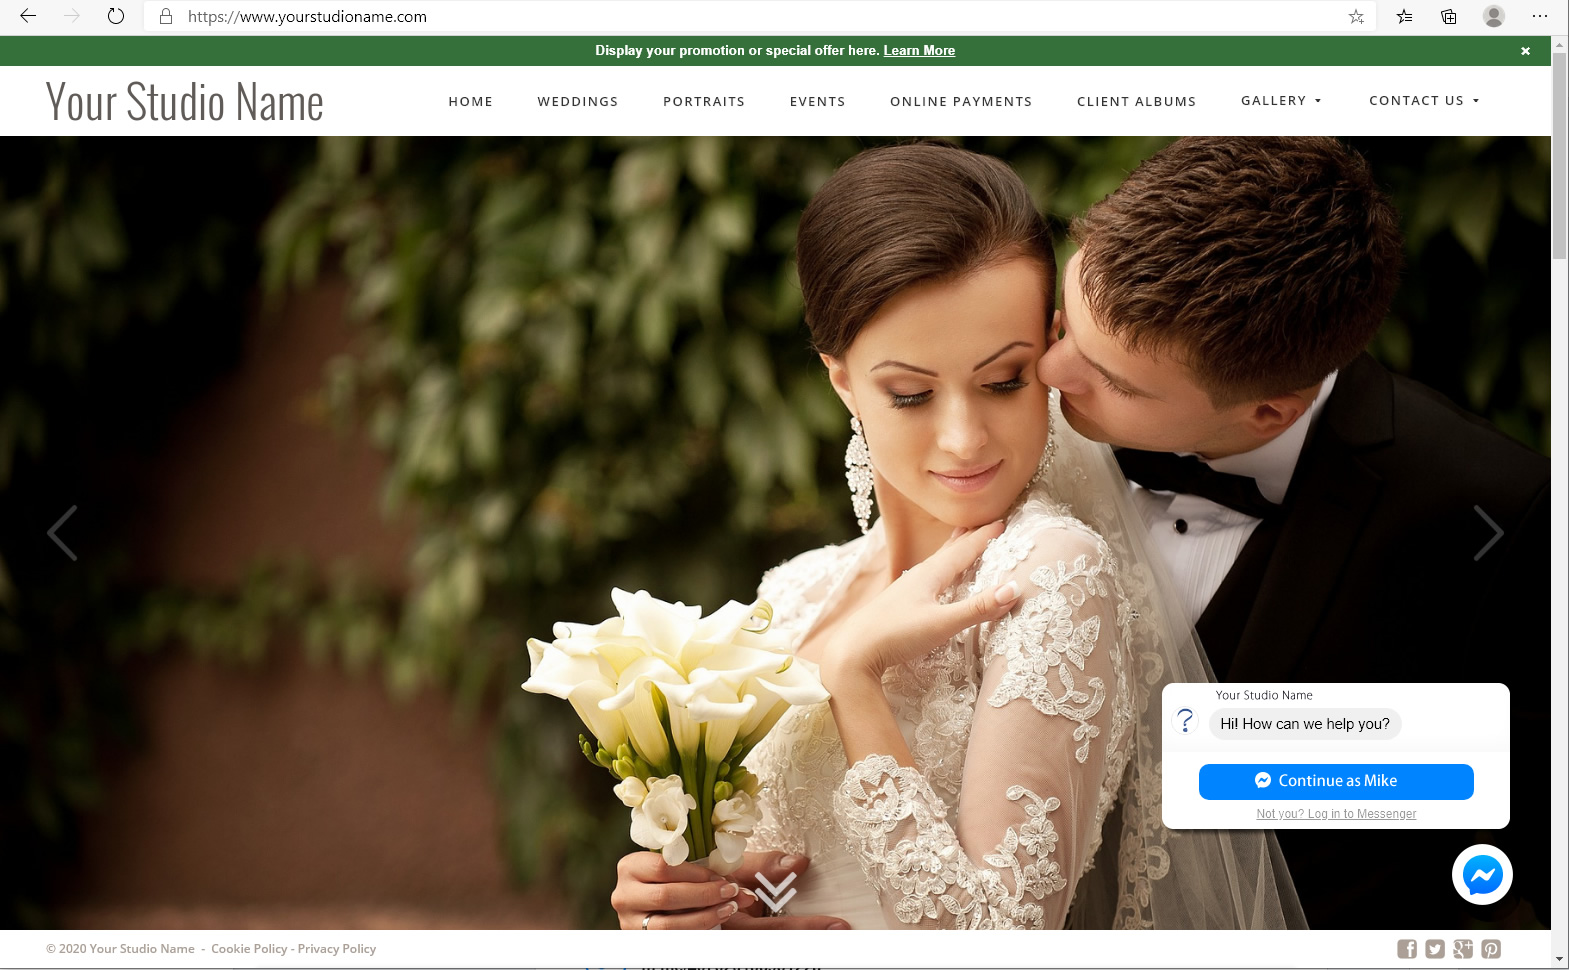The height and width of the screenshot is (970, 1569).
Task: Click the question mark chat avatar
Action: pyautogui.click(x=1185, y=720)
